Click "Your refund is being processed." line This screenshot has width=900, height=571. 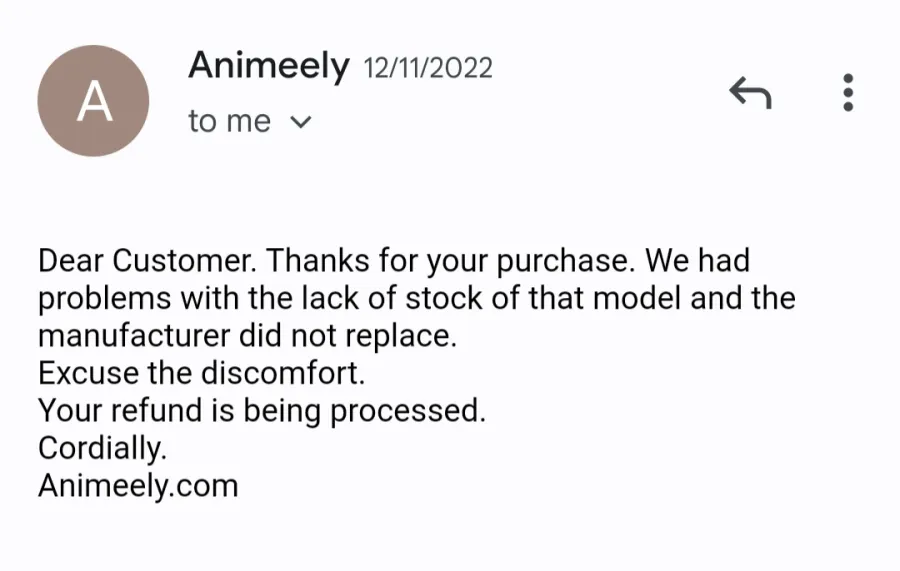point(262,411)
